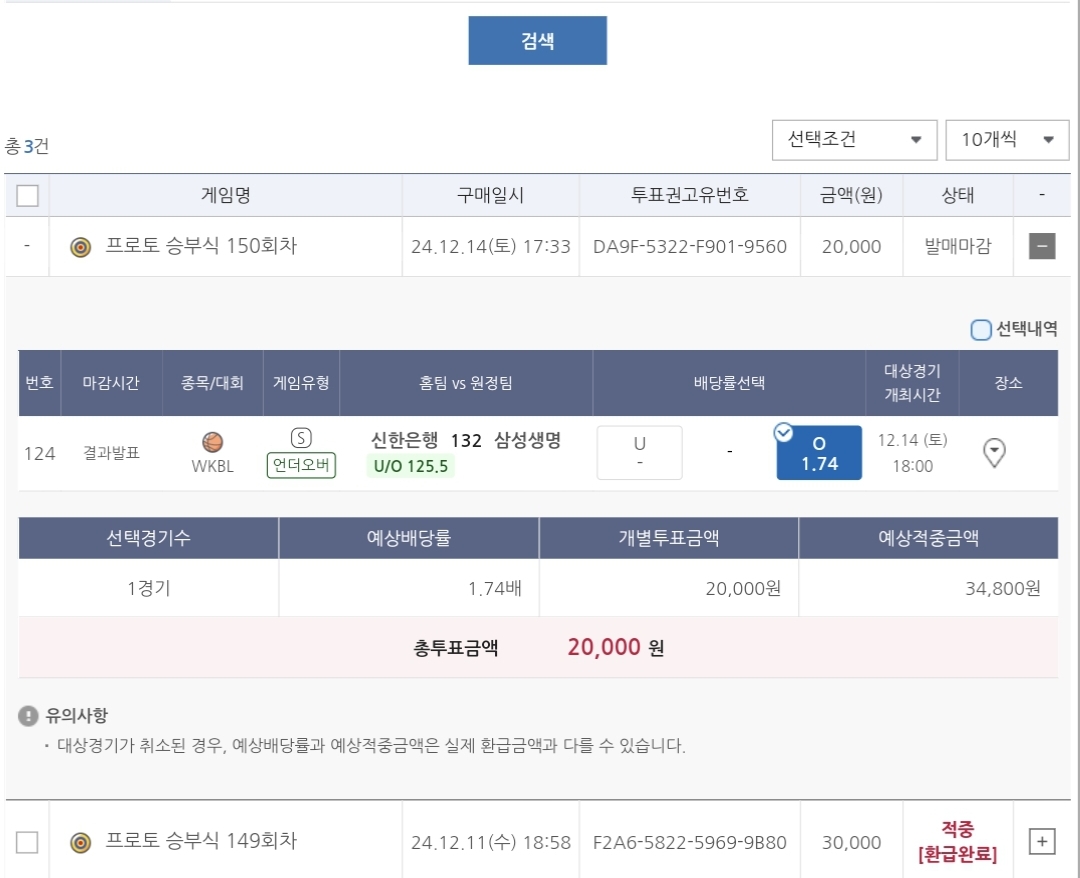Click the target icon beside 150회차
This screenshot has height=878, width=1080.
pyautogui.click(x=81, y=247)
